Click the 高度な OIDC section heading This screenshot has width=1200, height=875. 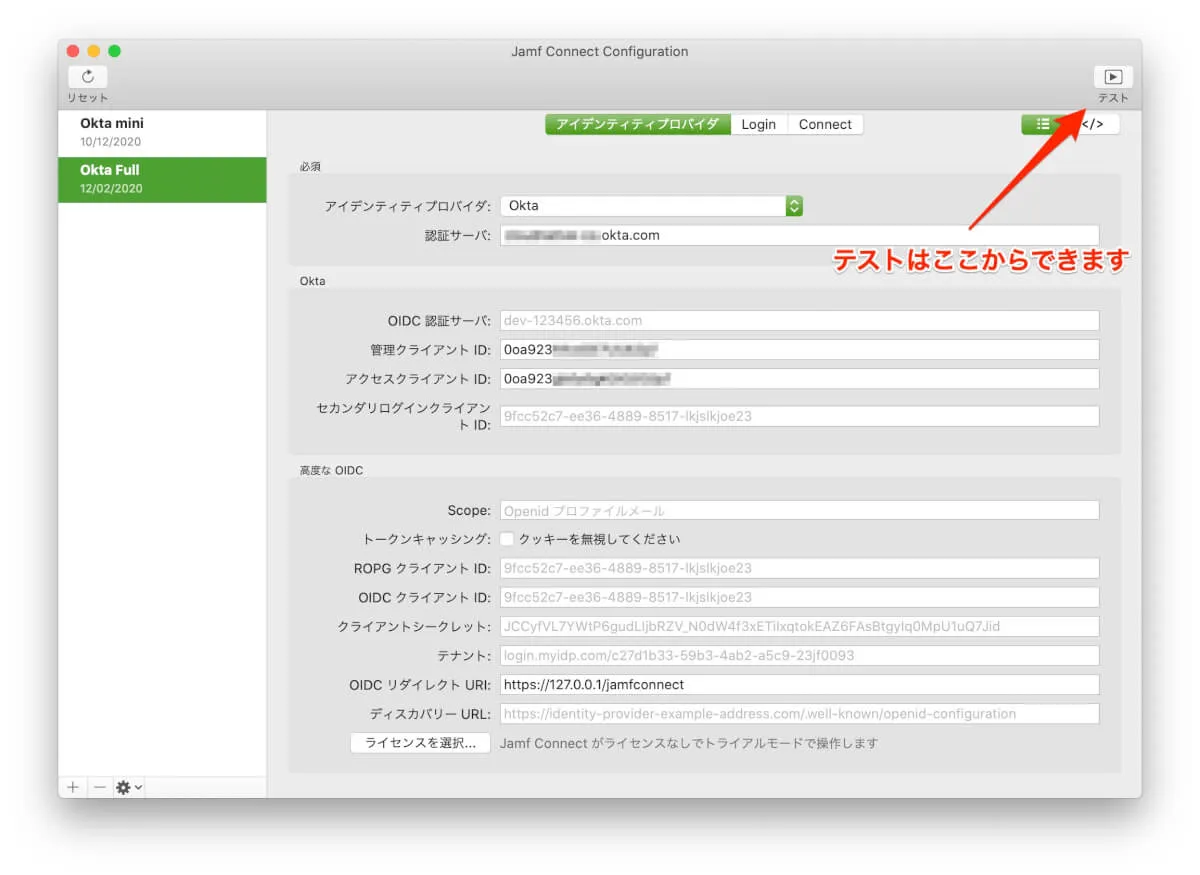(x=331, y=470)
